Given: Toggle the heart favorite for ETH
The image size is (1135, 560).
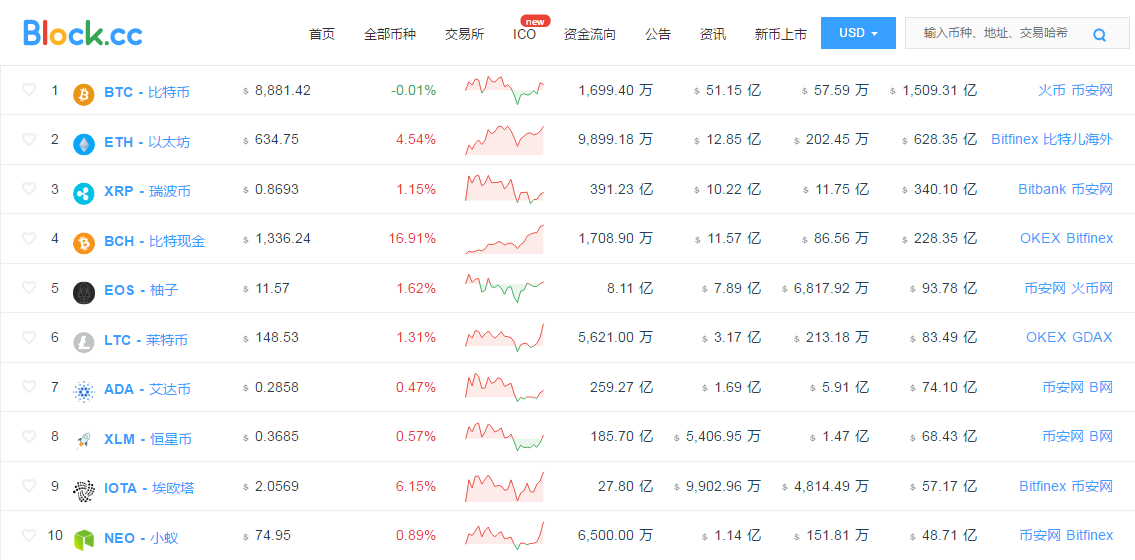Looking at the screenshot, I should [x=29, y=139].
